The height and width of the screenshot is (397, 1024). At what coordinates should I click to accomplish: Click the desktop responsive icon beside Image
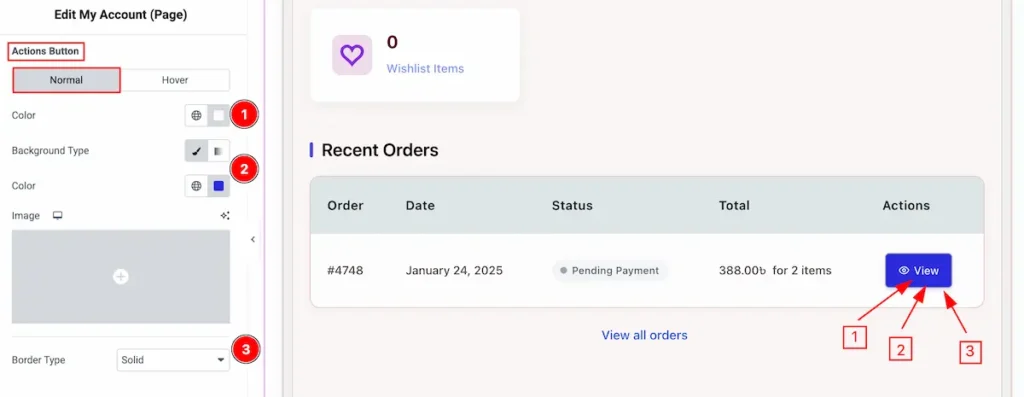point(57,215)
